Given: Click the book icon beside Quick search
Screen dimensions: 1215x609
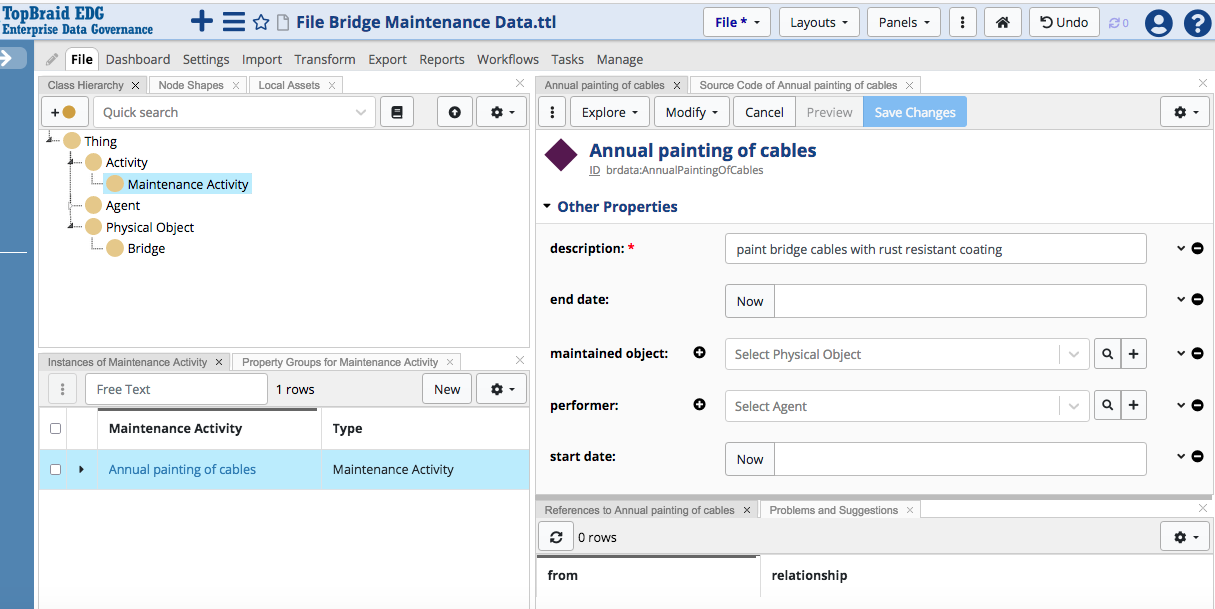Looking at the screenshot, I should (397, 112).
